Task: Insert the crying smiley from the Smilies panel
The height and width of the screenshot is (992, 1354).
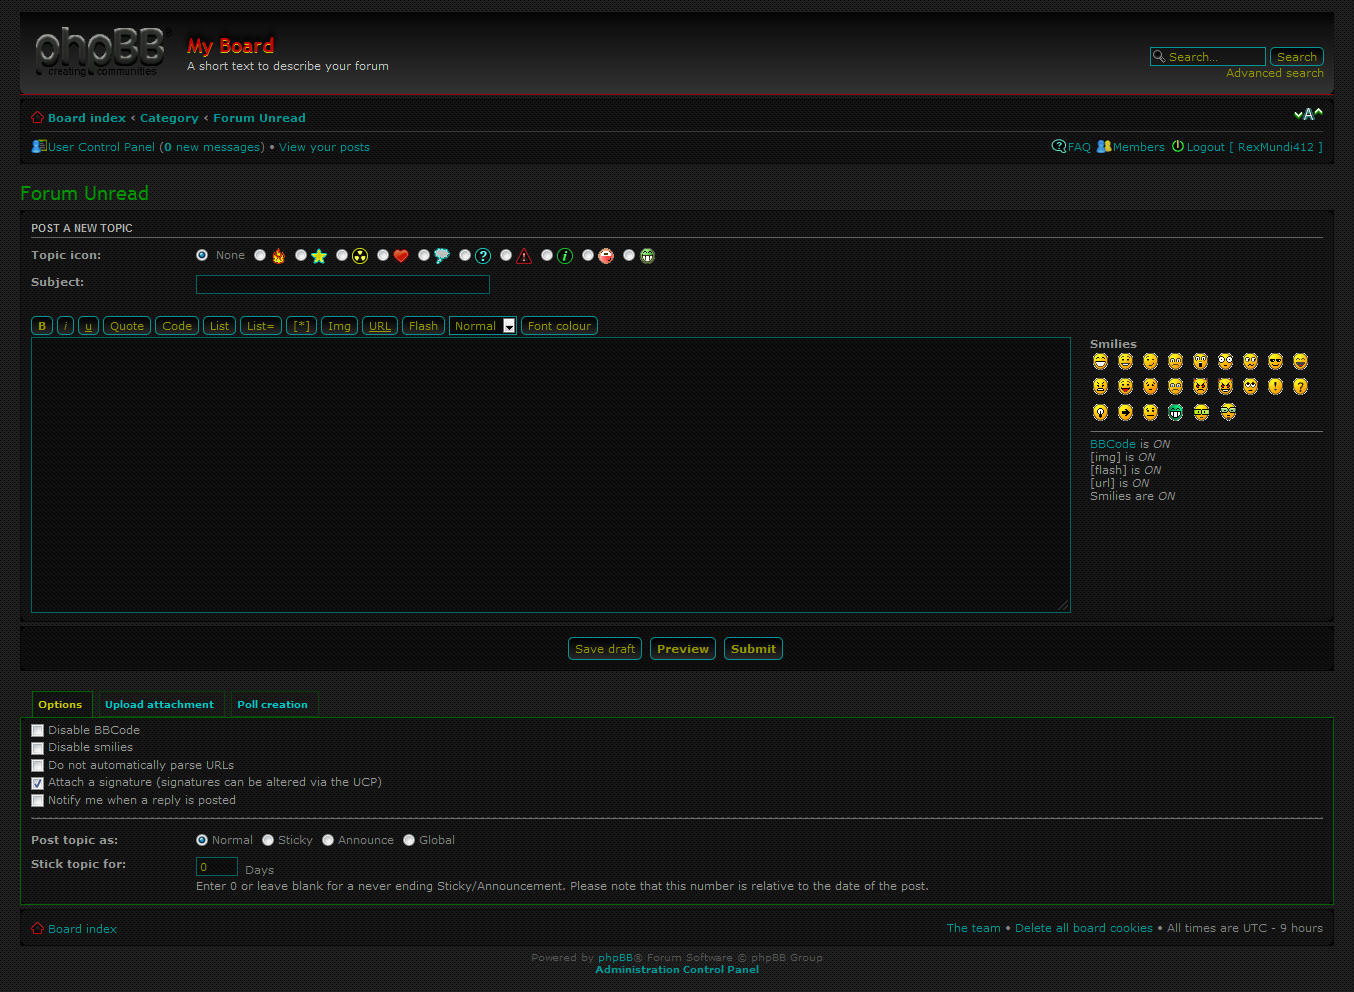Action: coord(1175,386)
